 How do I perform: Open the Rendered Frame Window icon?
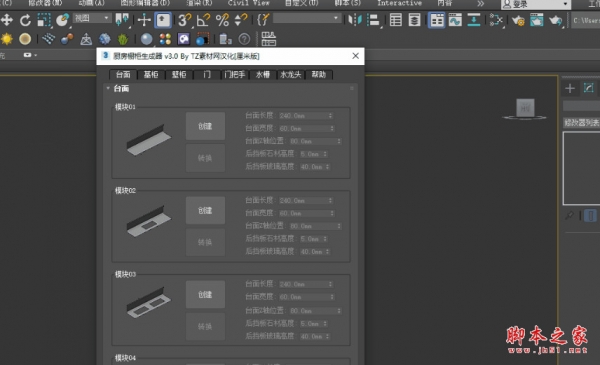[536, 20]
